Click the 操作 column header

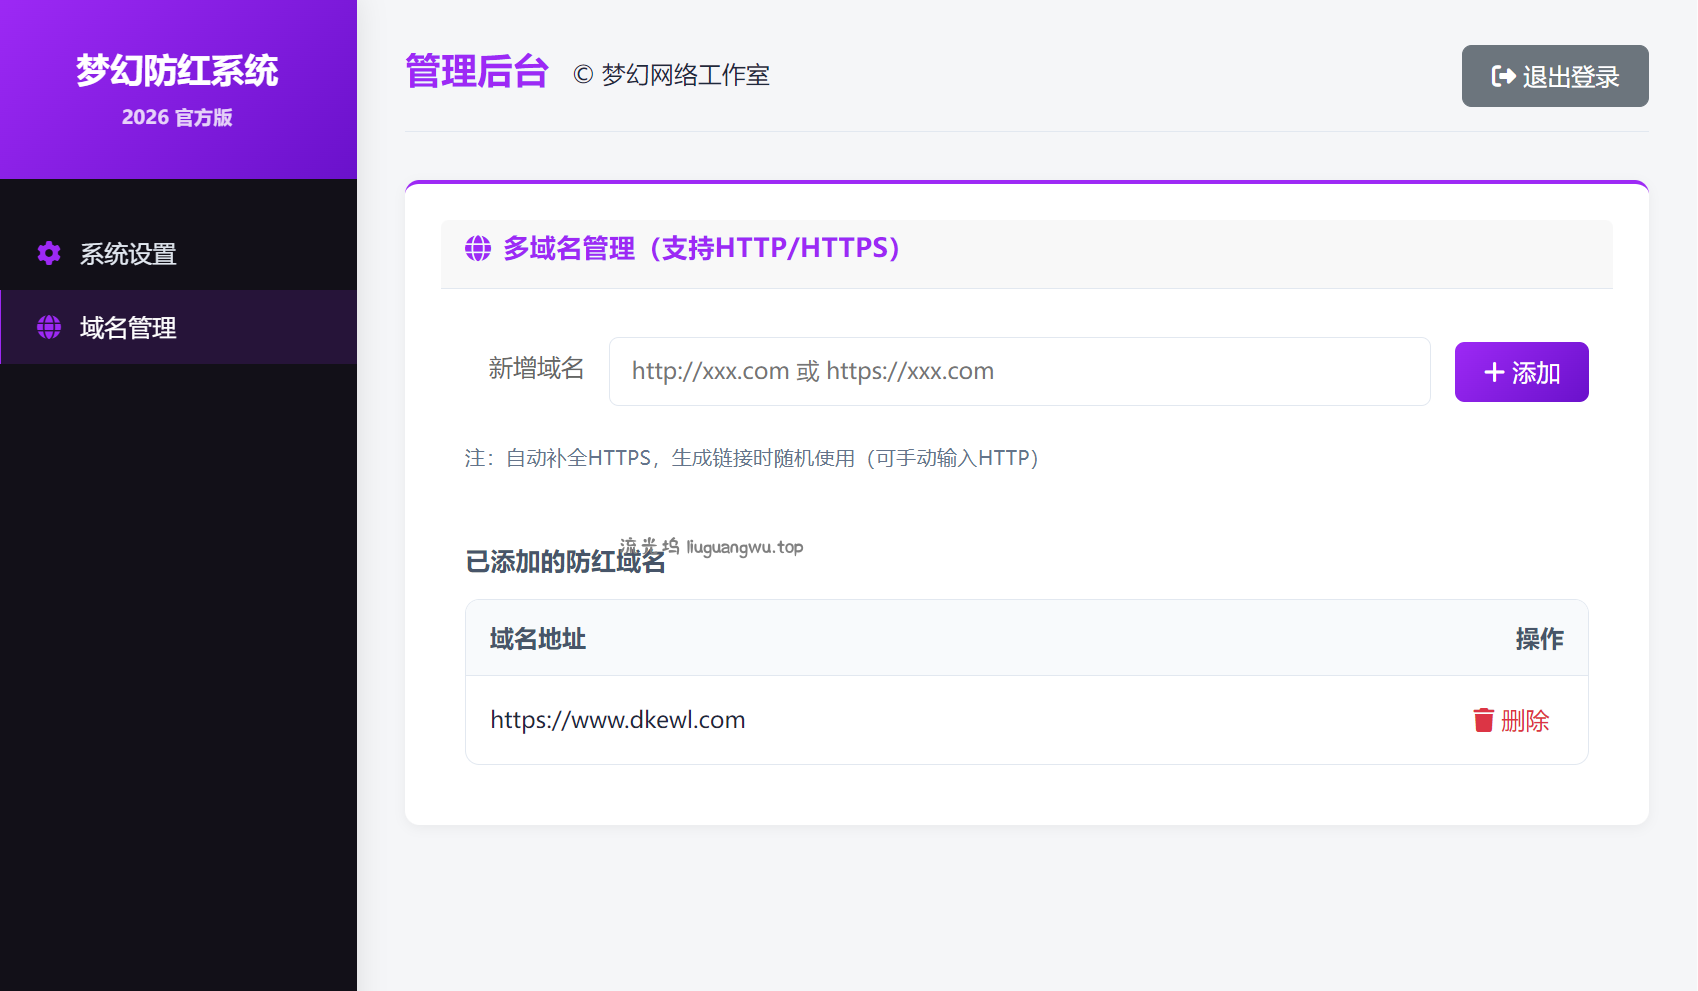tap(1539, 639)
